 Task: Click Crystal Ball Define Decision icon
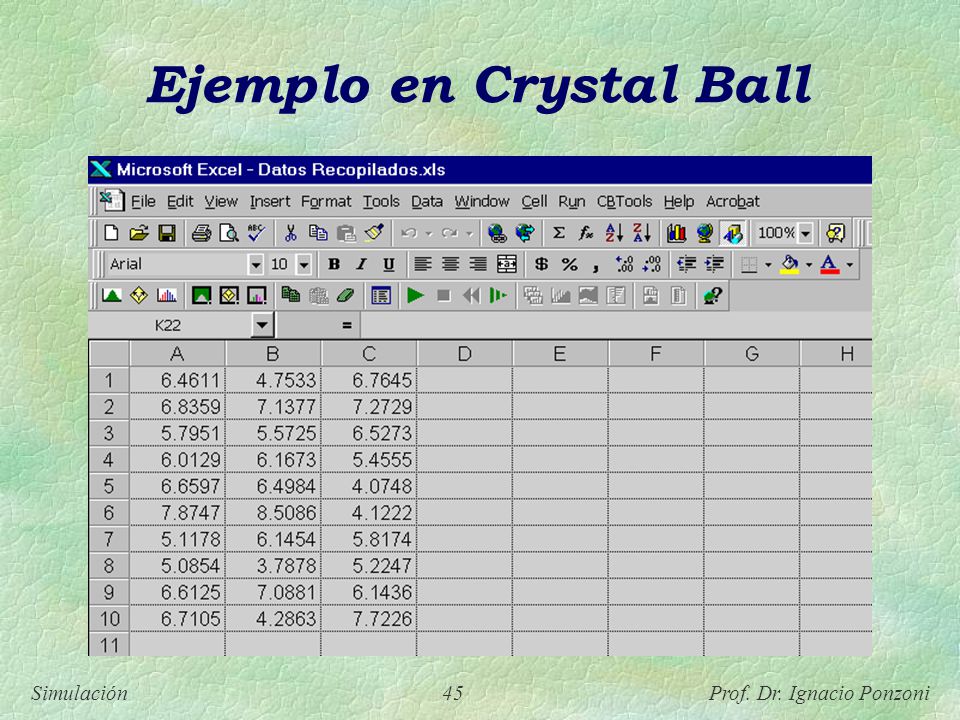point(139,296)
